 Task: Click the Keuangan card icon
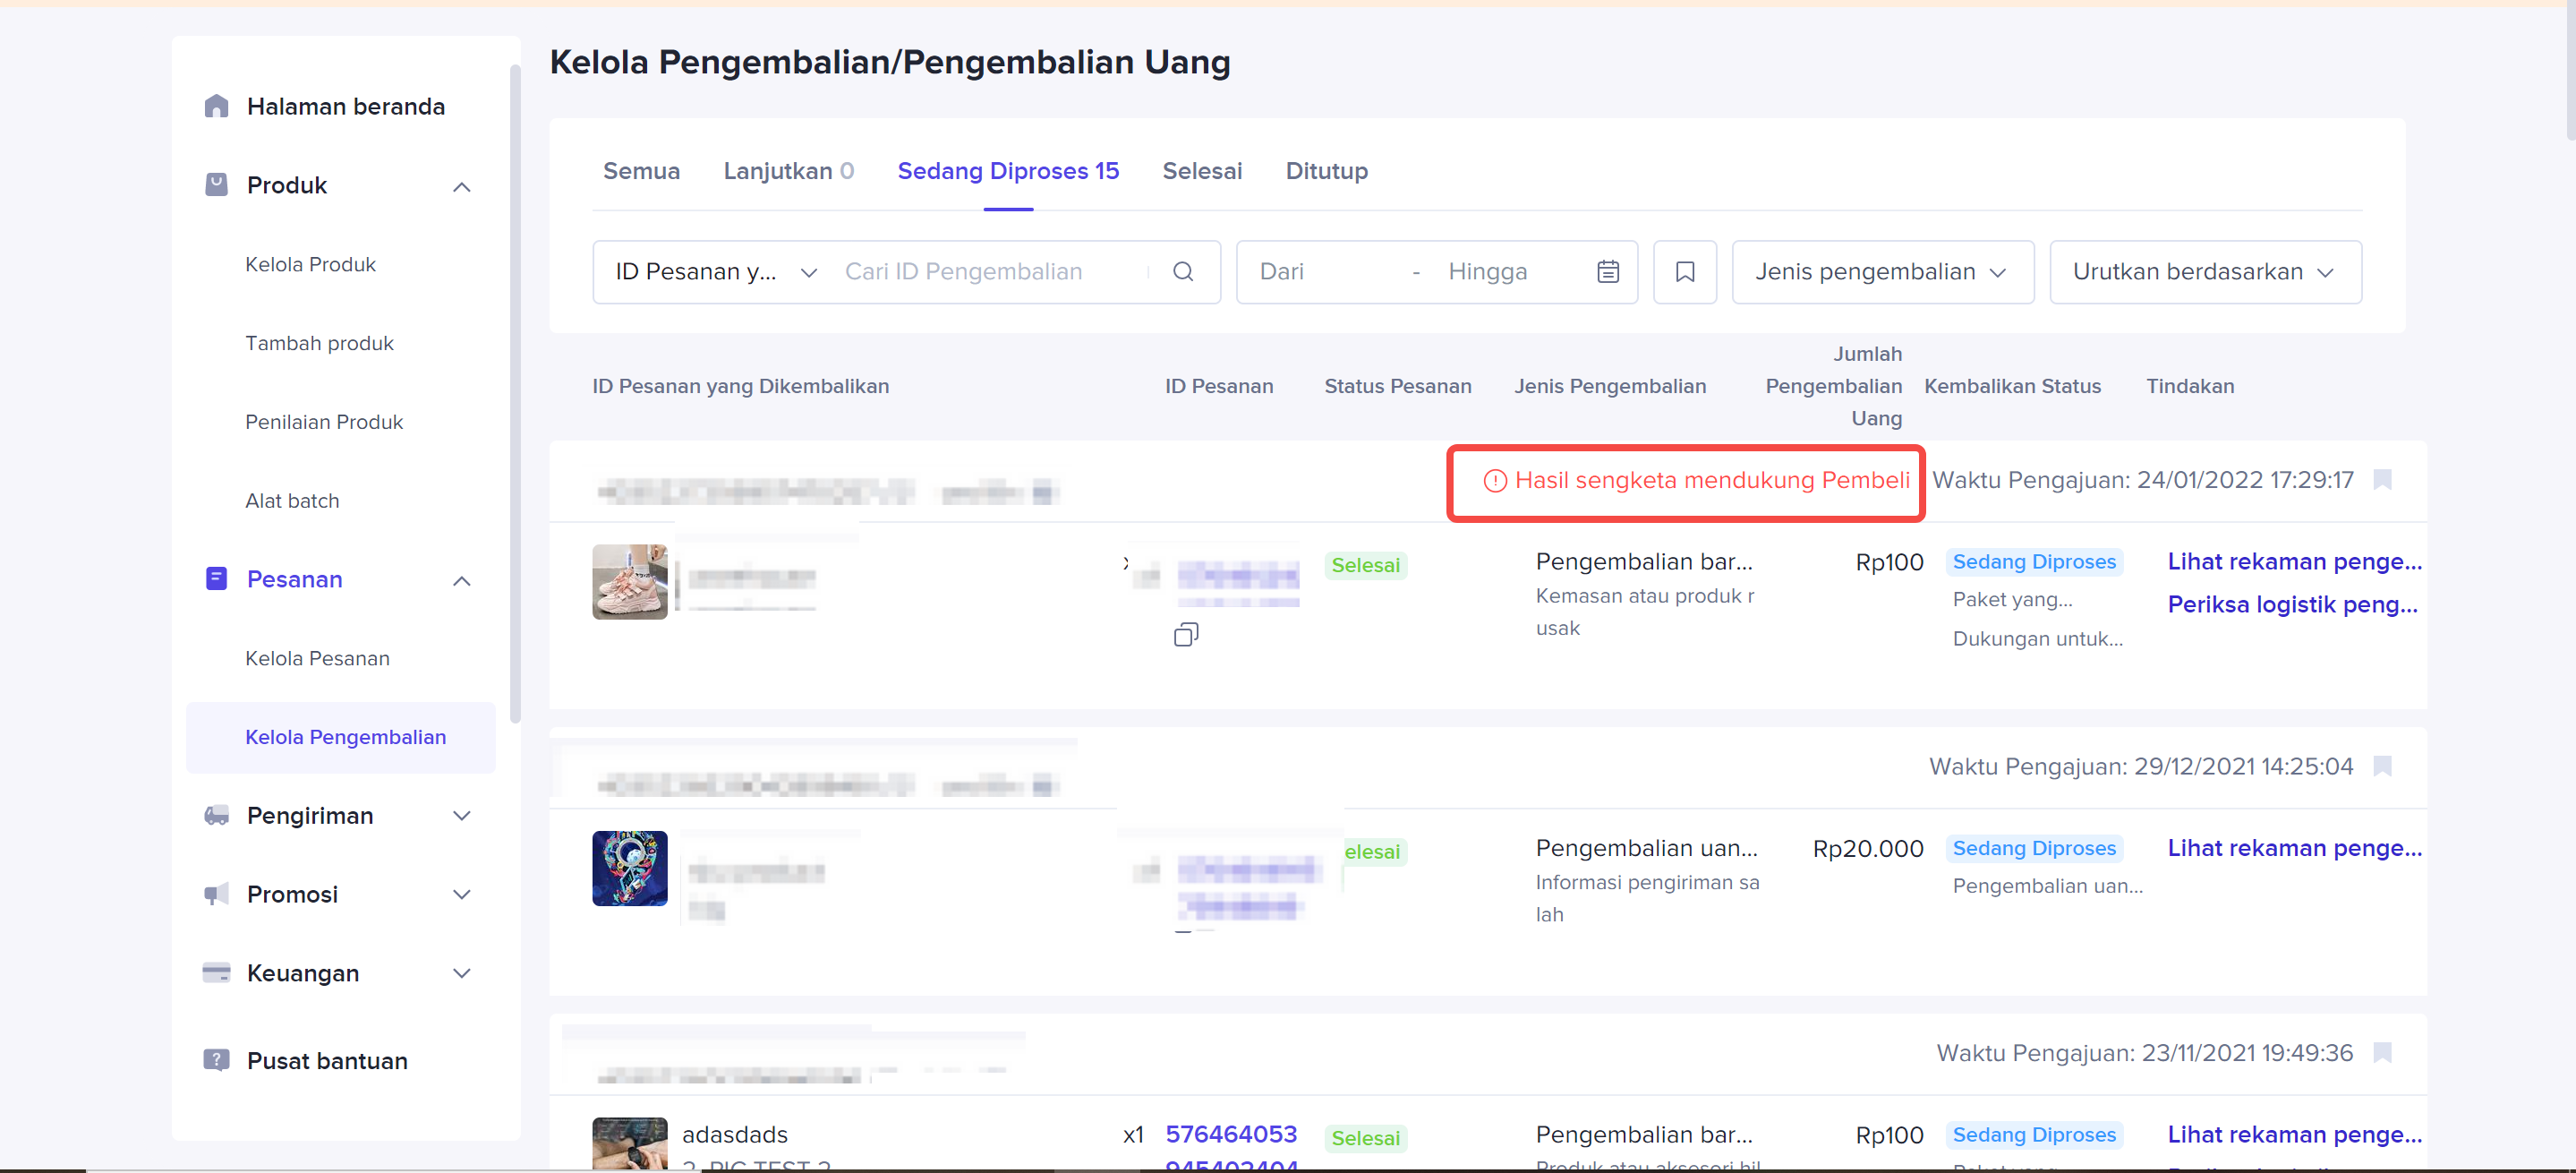(x=216, y=973)
